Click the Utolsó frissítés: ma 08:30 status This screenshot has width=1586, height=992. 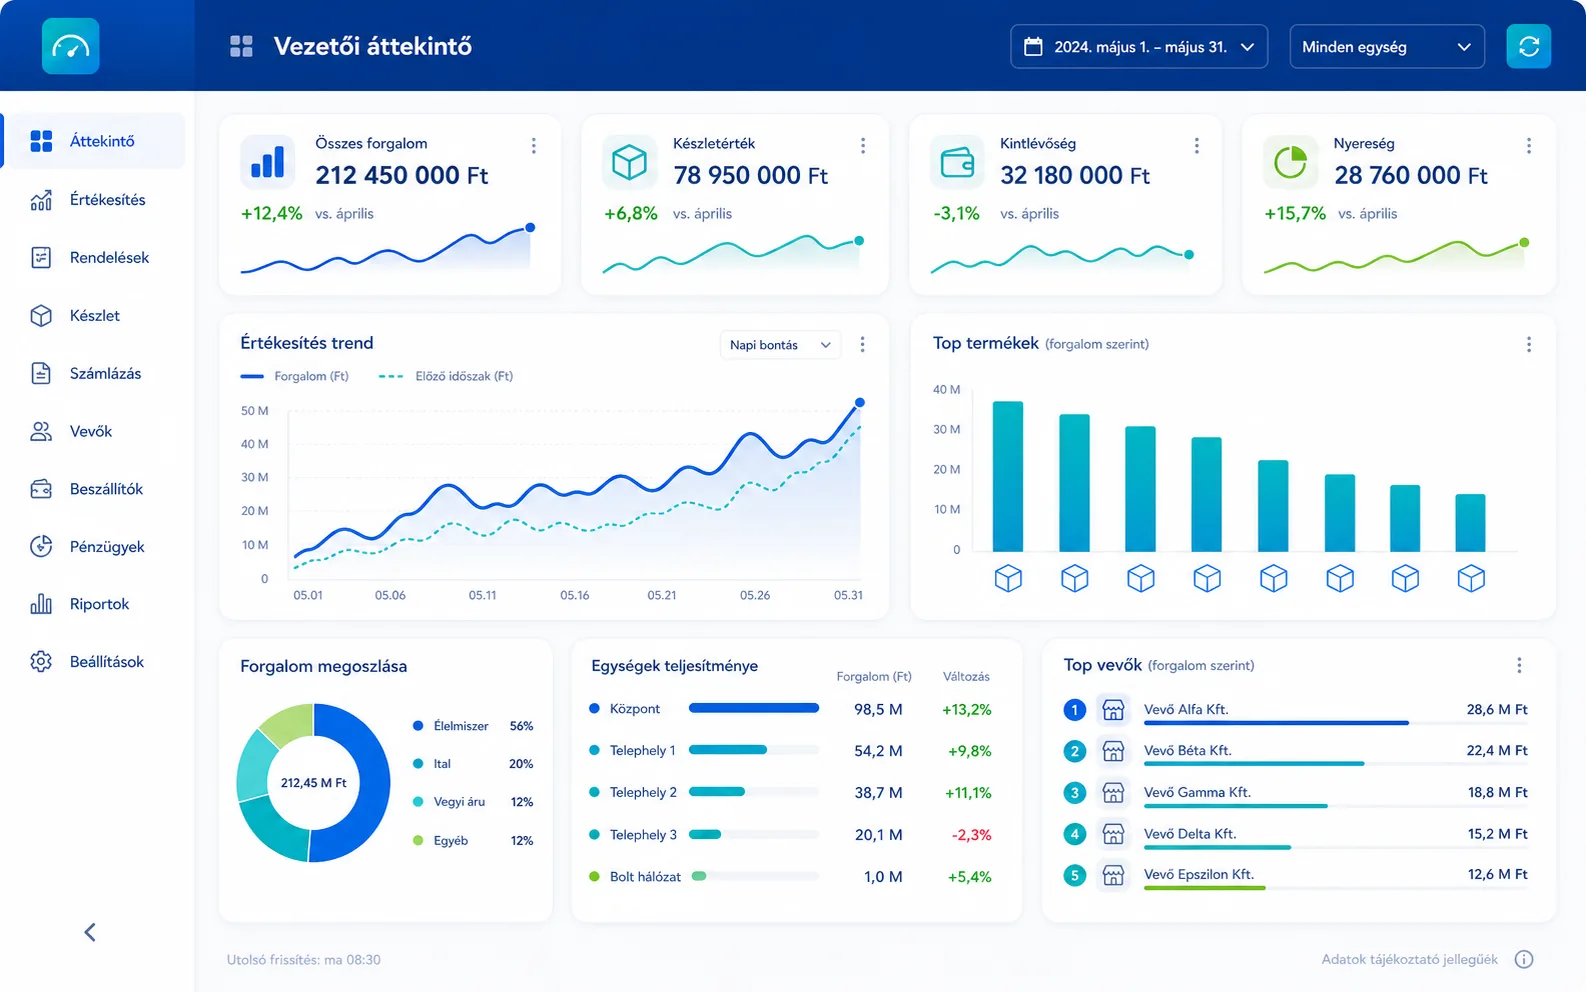tap(304, 960)
